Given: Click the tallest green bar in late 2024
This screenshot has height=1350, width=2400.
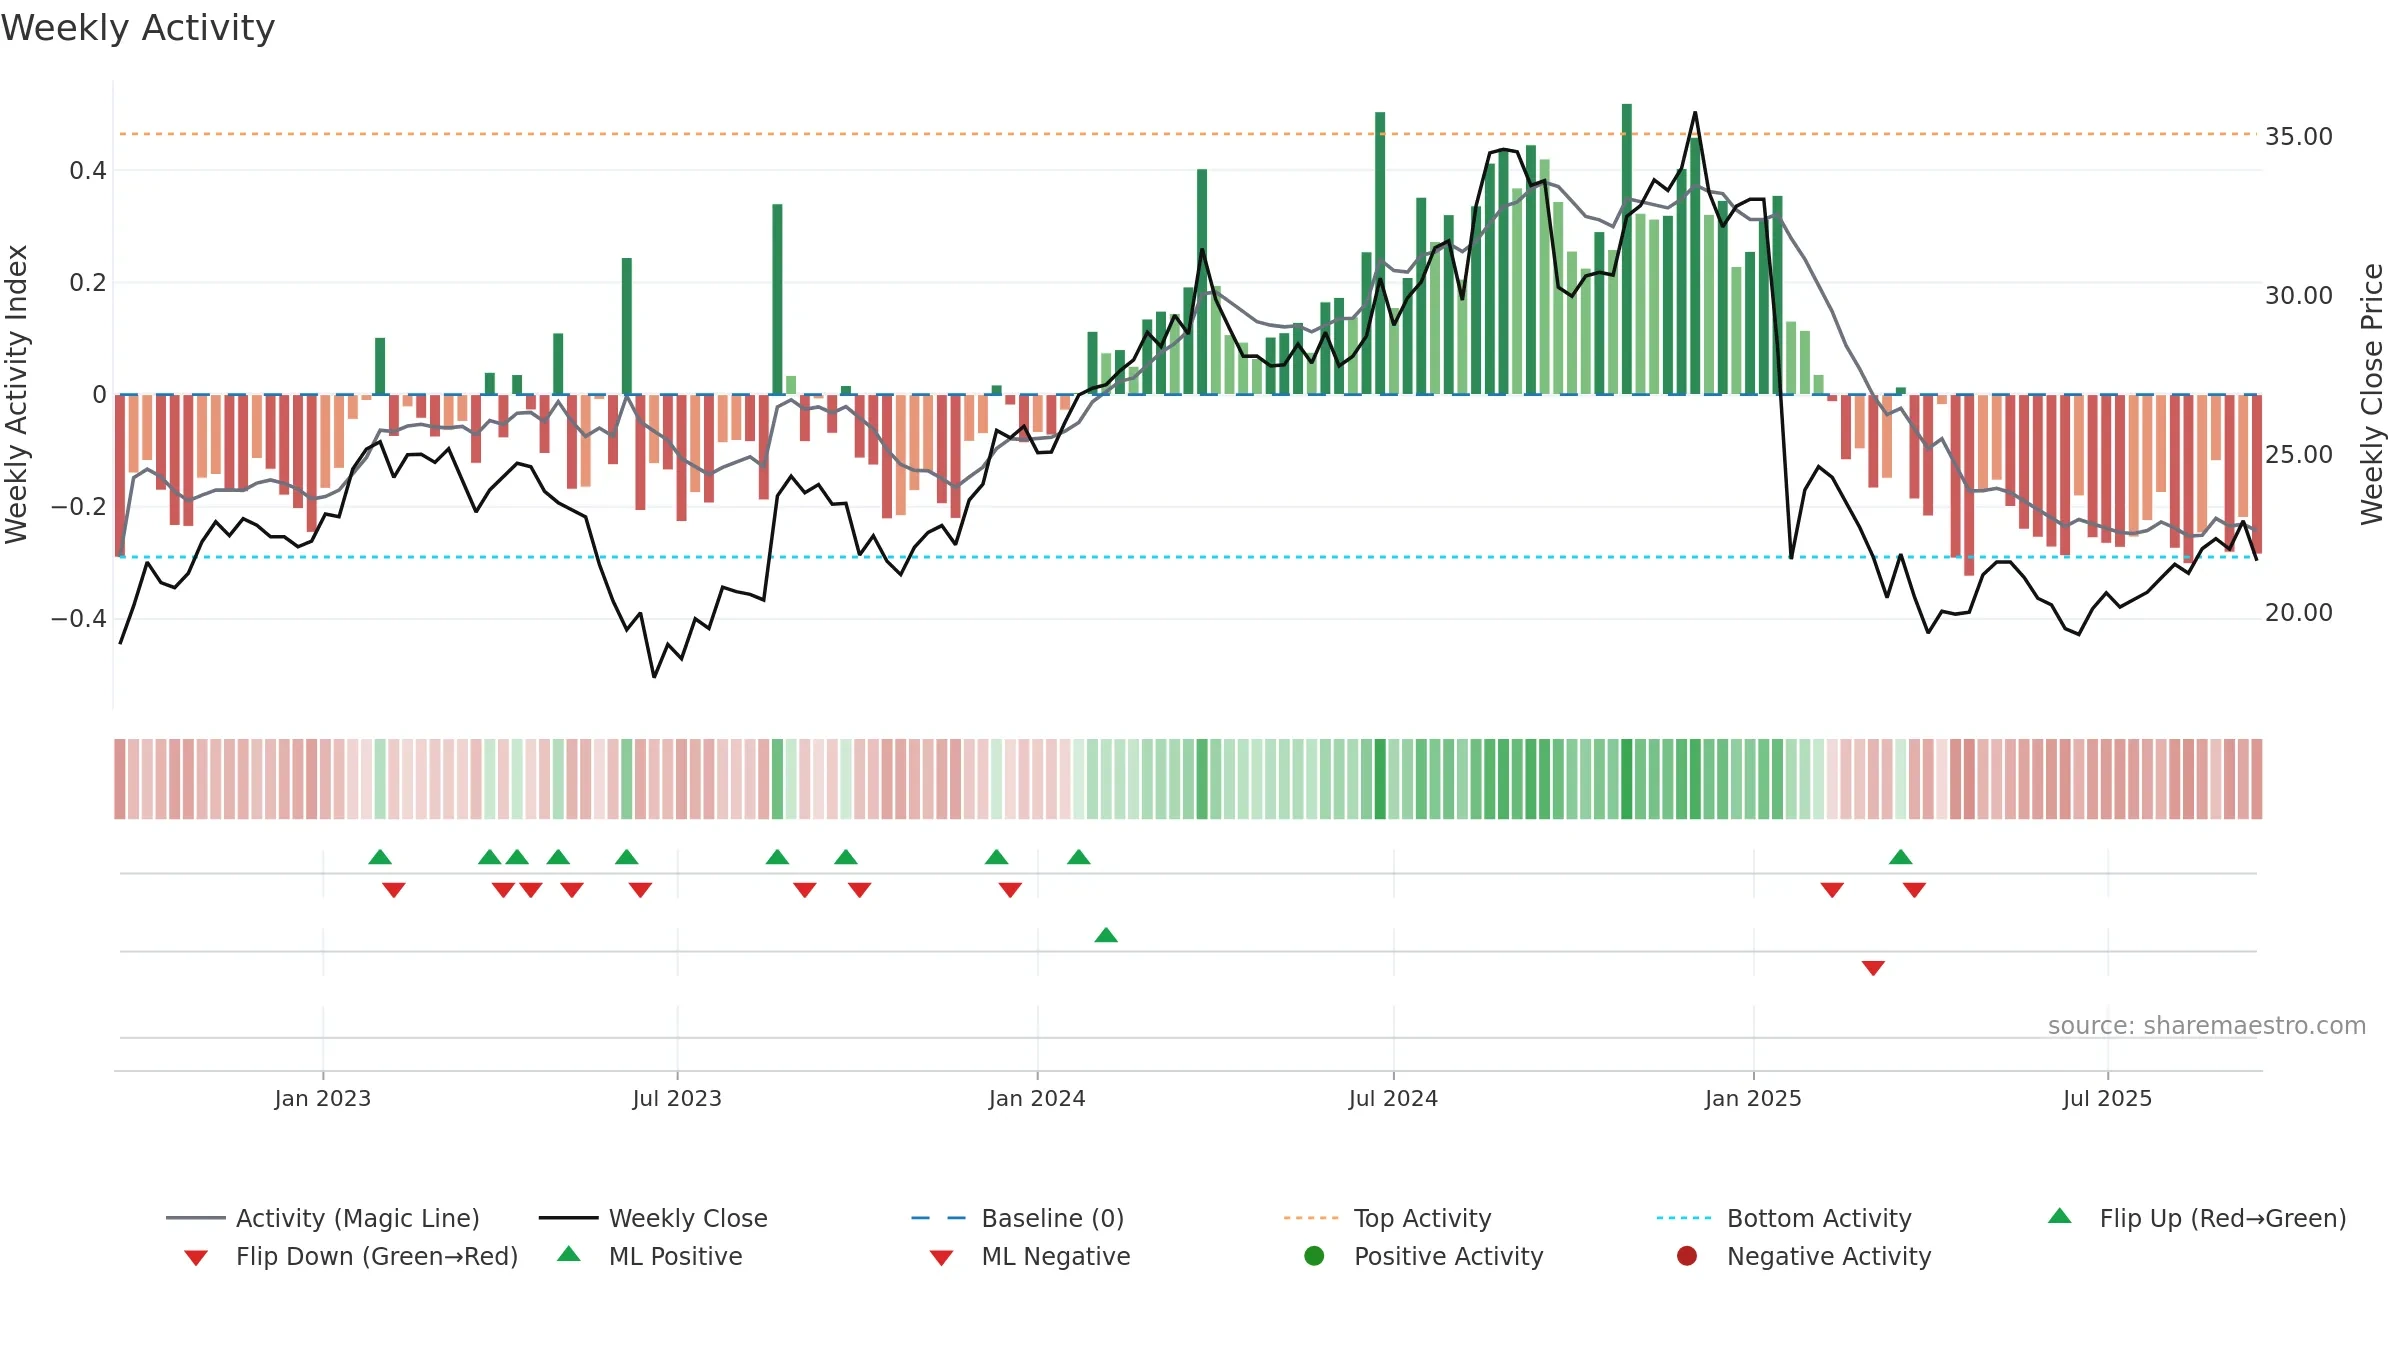Looking at the screenshot, I should tap(1627, 249).
